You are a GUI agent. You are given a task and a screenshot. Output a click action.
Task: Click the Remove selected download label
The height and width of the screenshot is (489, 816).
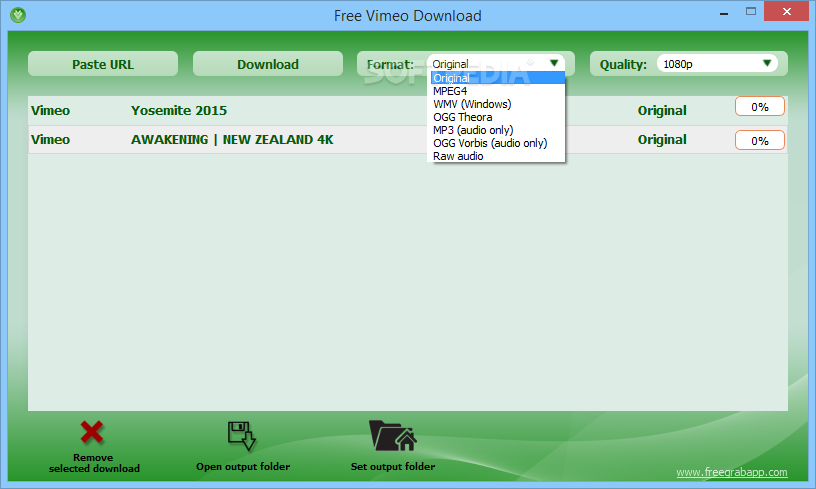[94, 463]
